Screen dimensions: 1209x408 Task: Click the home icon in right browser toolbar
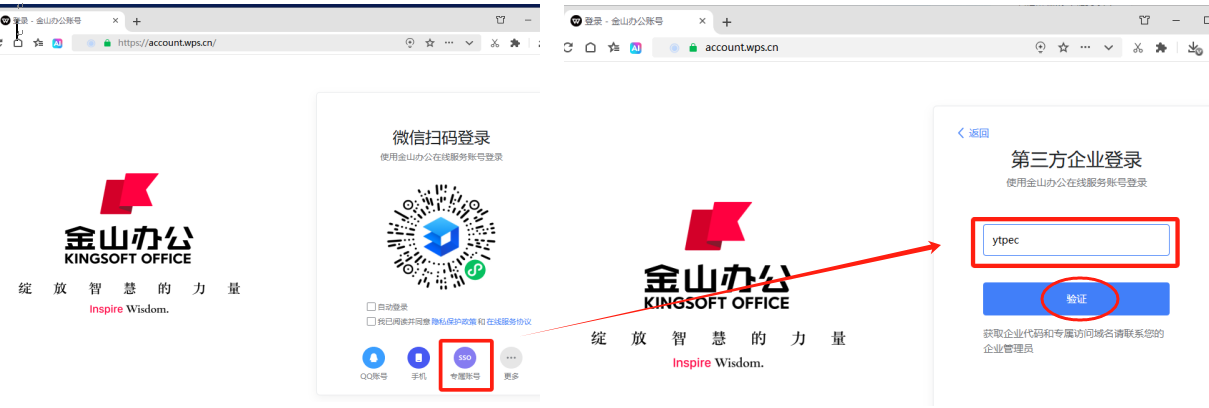591,47
